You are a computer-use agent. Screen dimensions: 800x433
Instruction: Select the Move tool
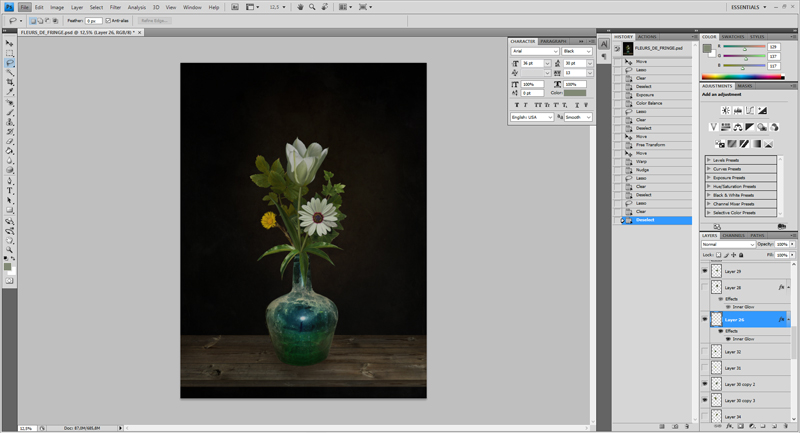tap(10, 44)
